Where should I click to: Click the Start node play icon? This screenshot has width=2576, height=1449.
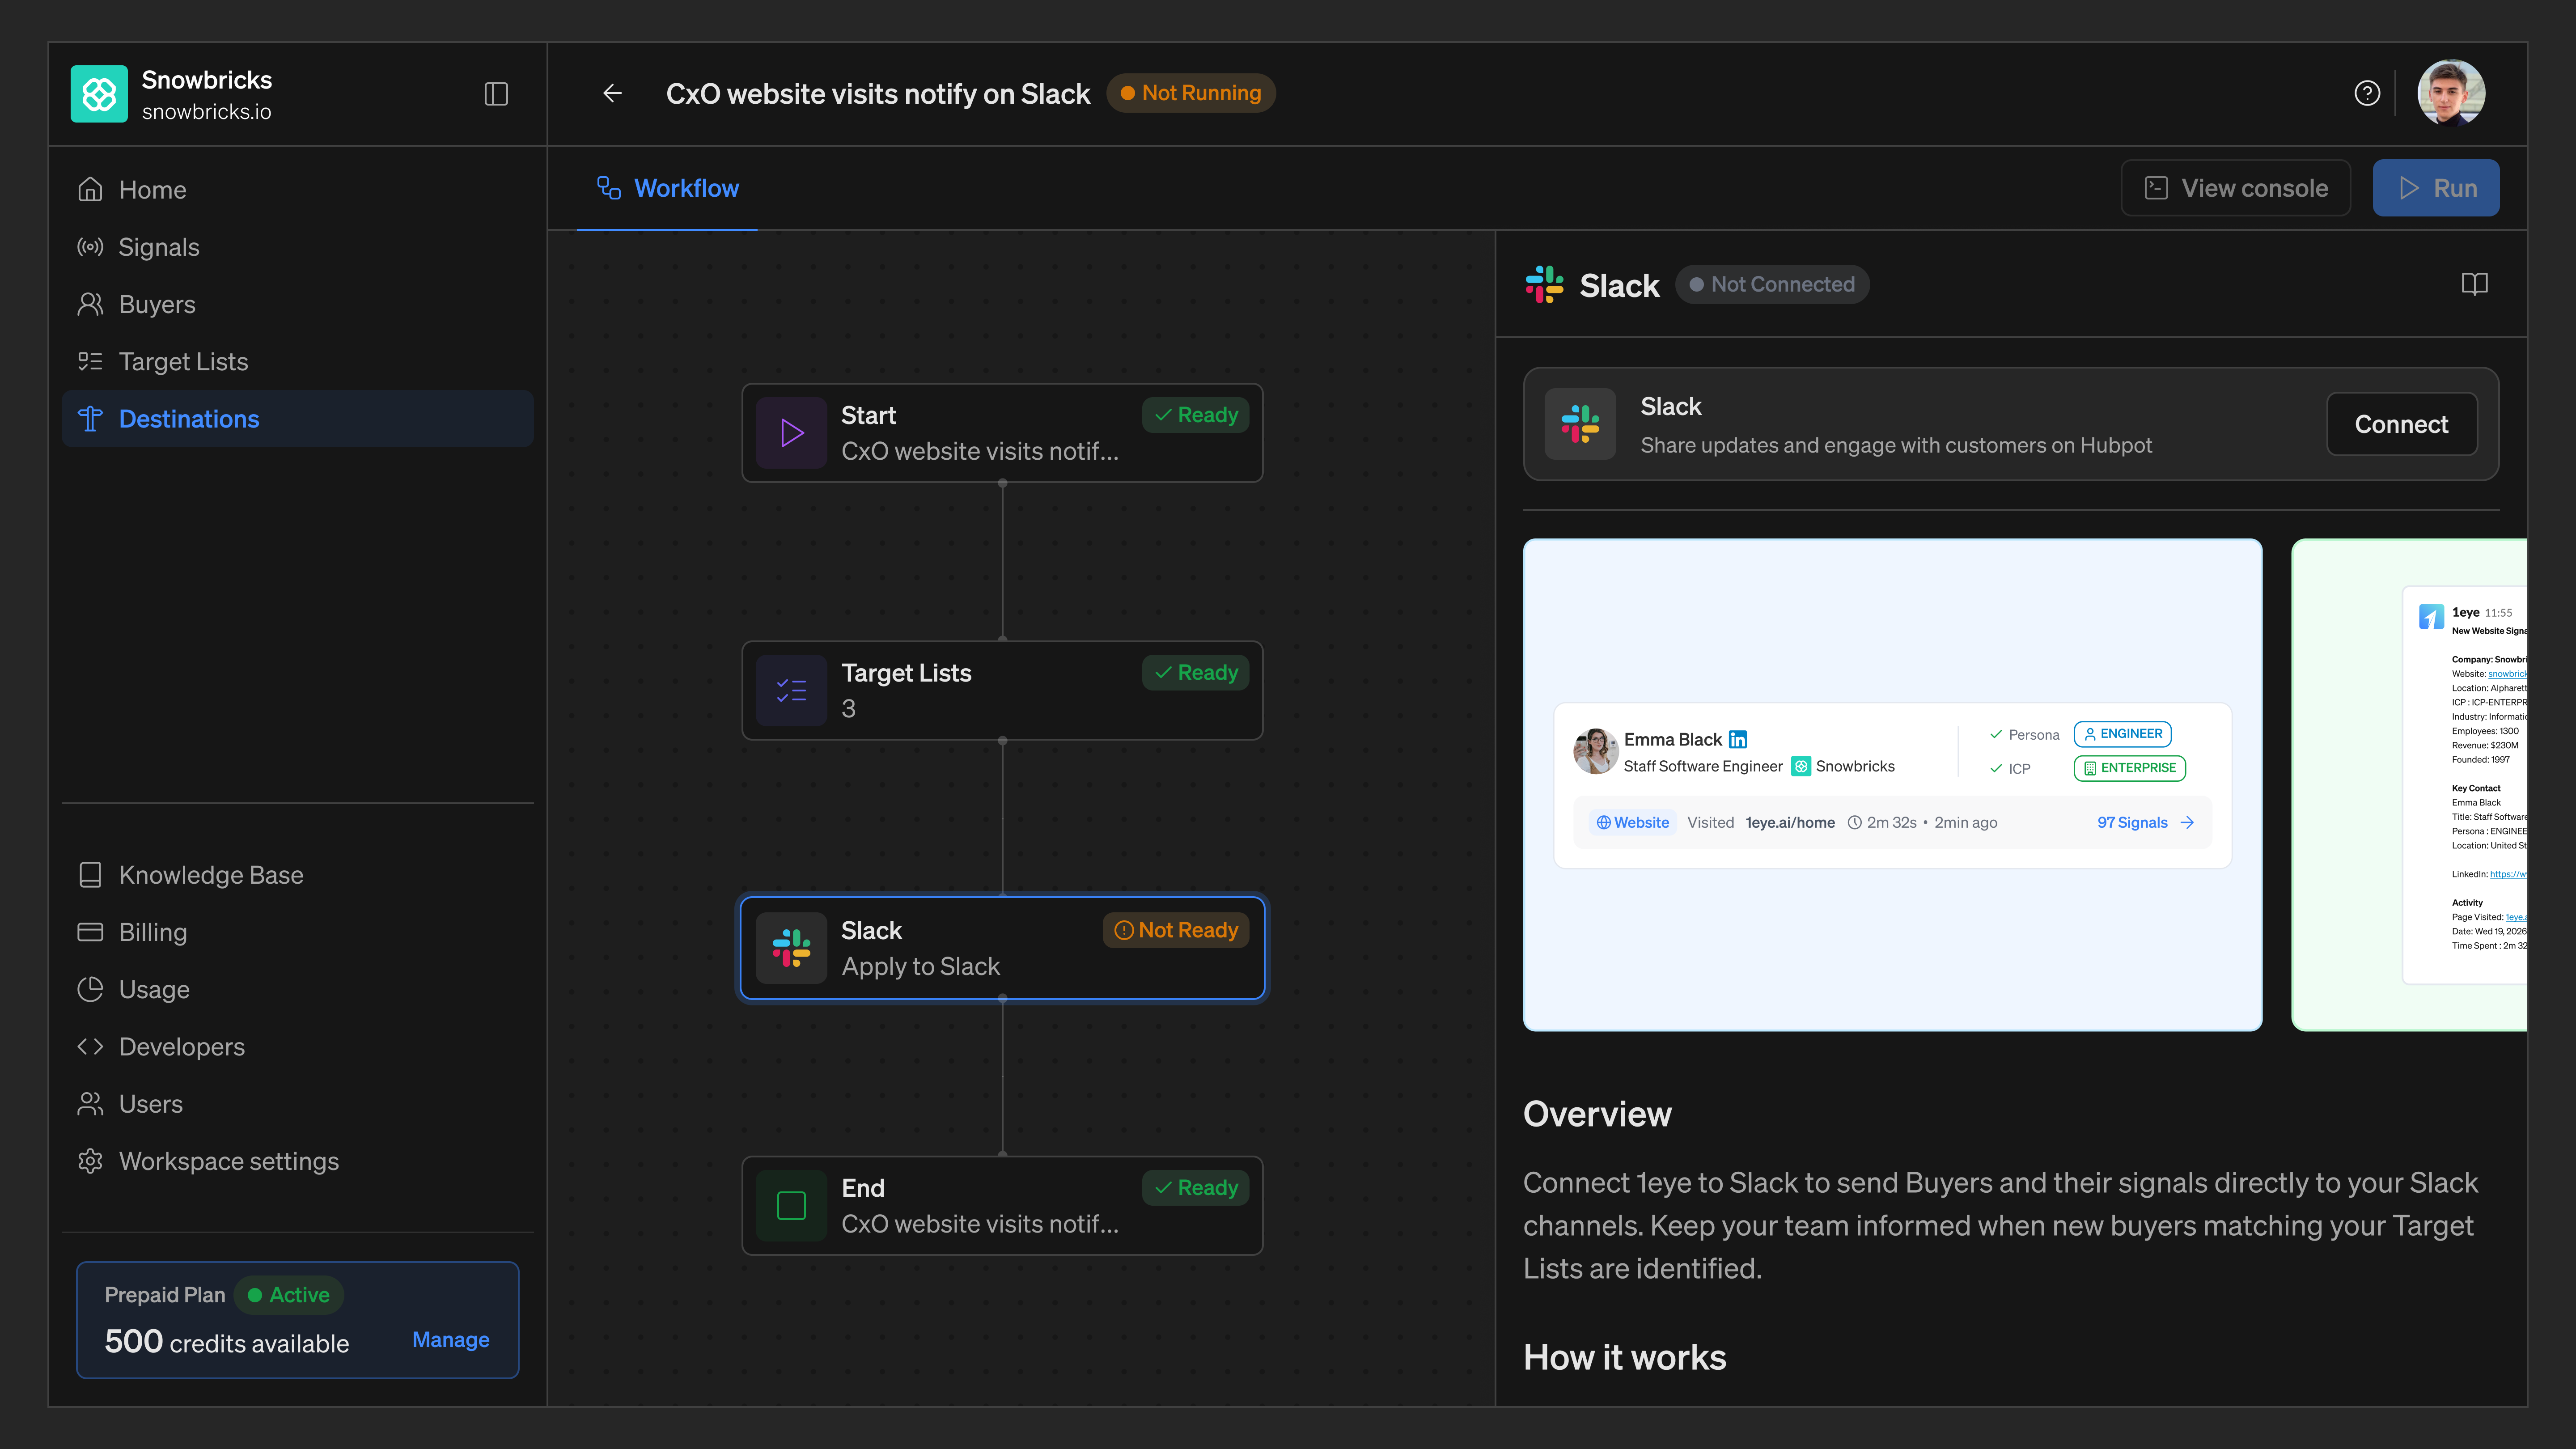pos(791,433)
